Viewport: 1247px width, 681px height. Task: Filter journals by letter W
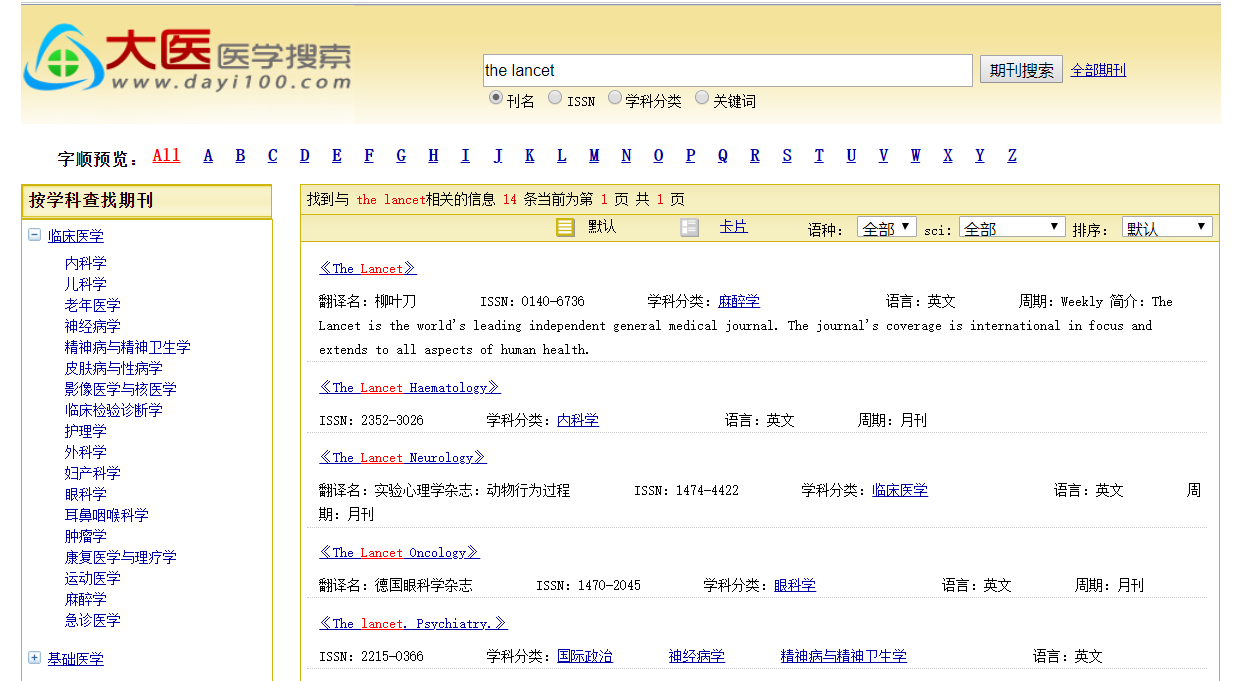(915, 155)
